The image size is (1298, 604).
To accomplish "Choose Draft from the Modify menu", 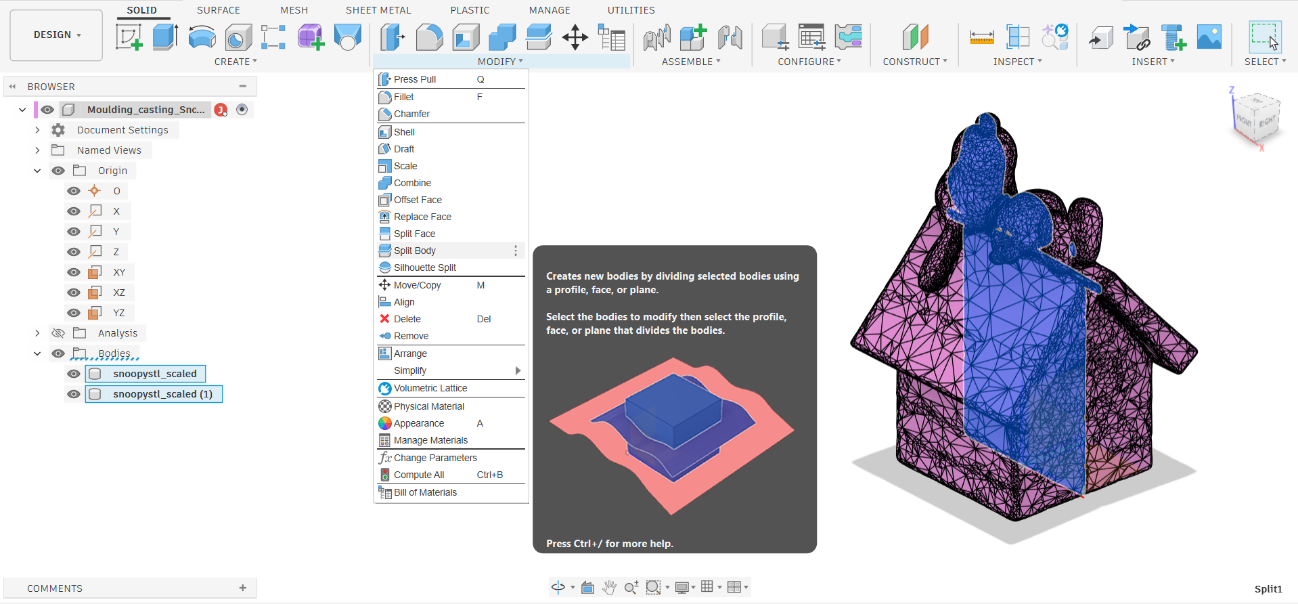I will (x=450, y=149).
